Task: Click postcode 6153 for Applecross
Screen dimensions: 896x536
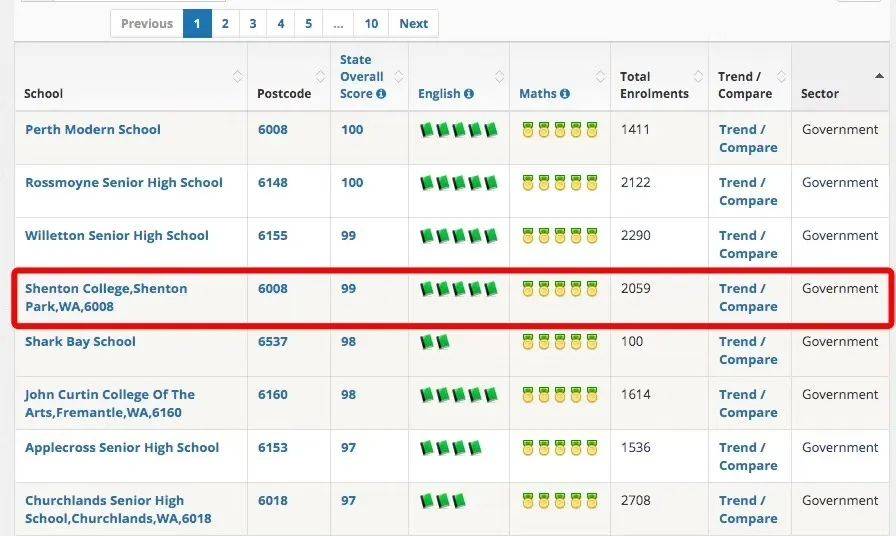Action: 273,447
